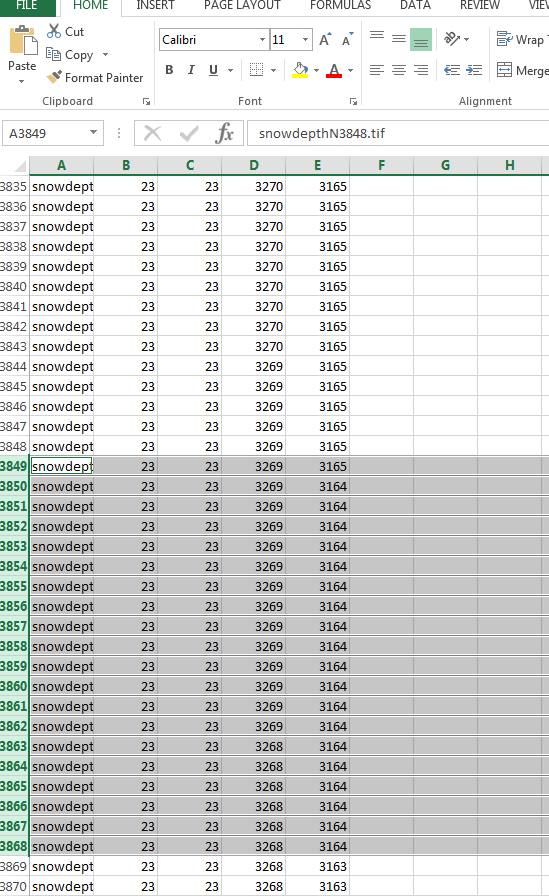Image resolution: width=549 pixels, height=896 pixels.
Task: Click the Merge cells button
Action: 522,70
